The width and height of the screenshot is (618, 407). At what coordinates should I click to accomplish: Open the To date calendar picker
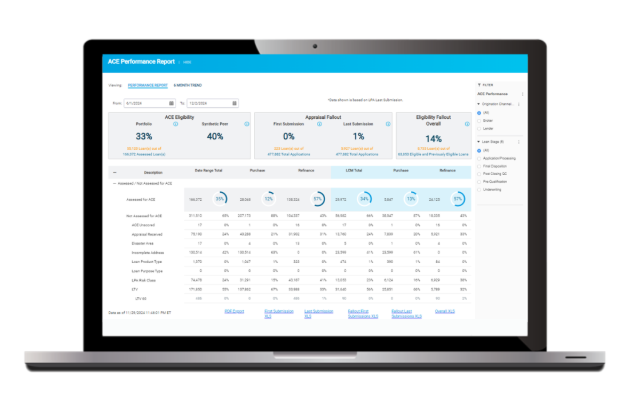coord(236,103)
